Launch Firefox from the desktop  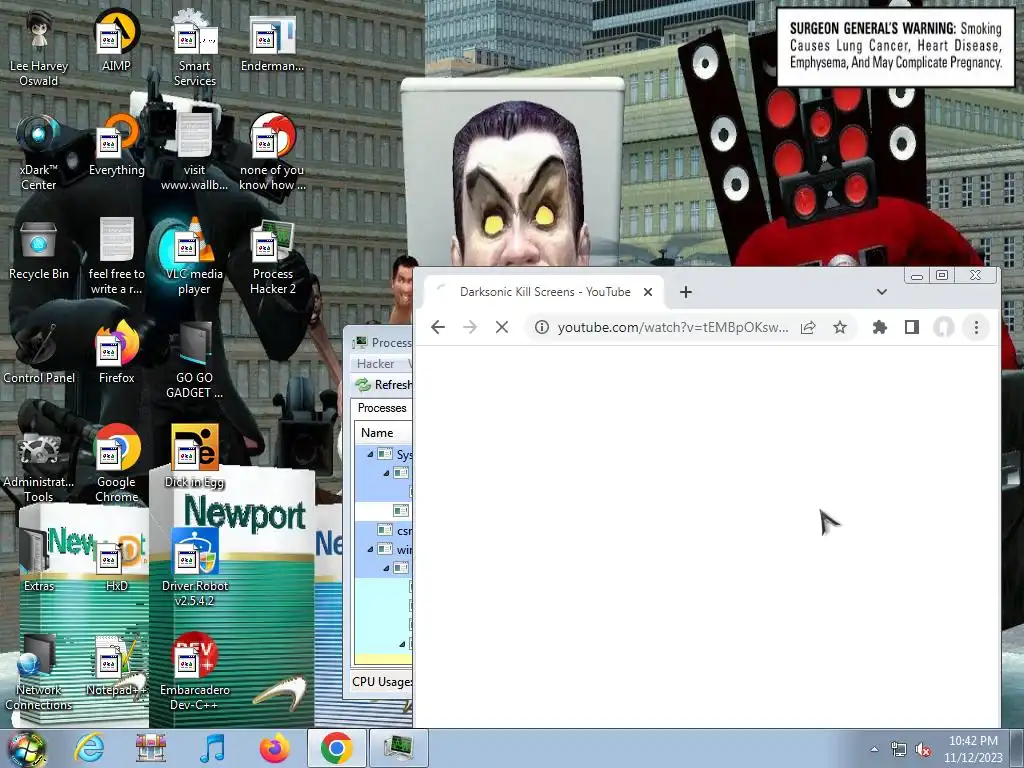tap(116, 353)
